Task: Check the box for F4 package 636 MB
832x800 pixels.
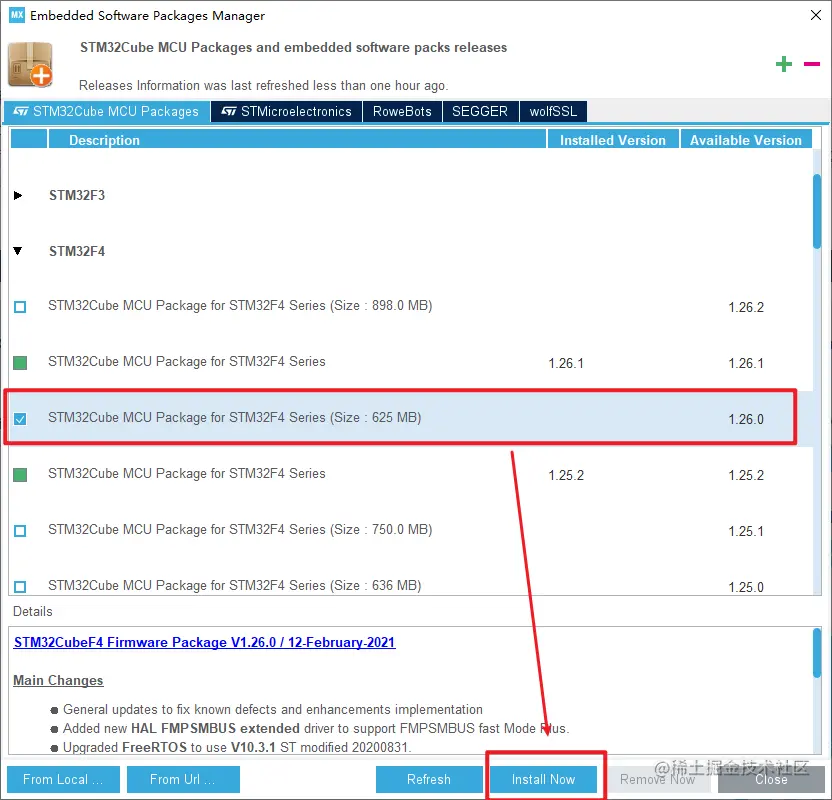Action: coord(20,587)
